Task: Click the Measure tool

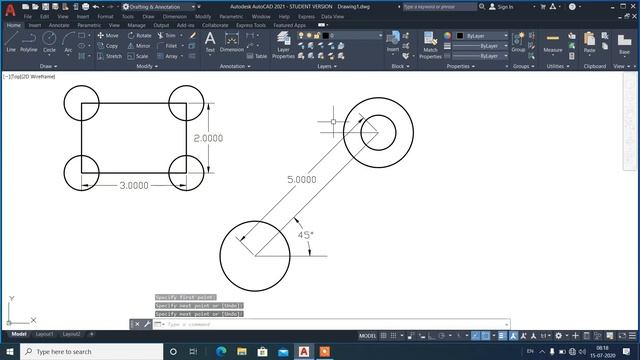Action: pyautogui.click(x=553, y=43)
